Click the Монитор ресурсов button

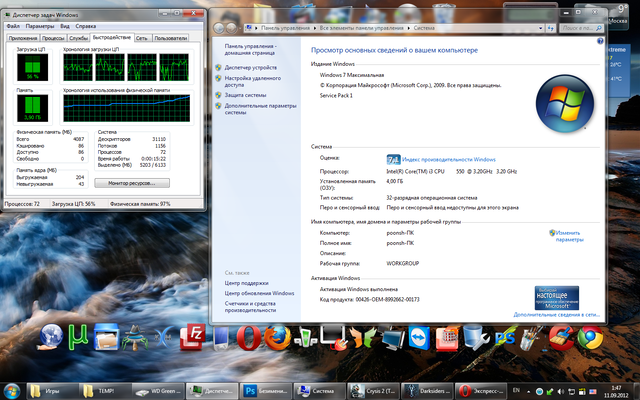tap(132, 183)
